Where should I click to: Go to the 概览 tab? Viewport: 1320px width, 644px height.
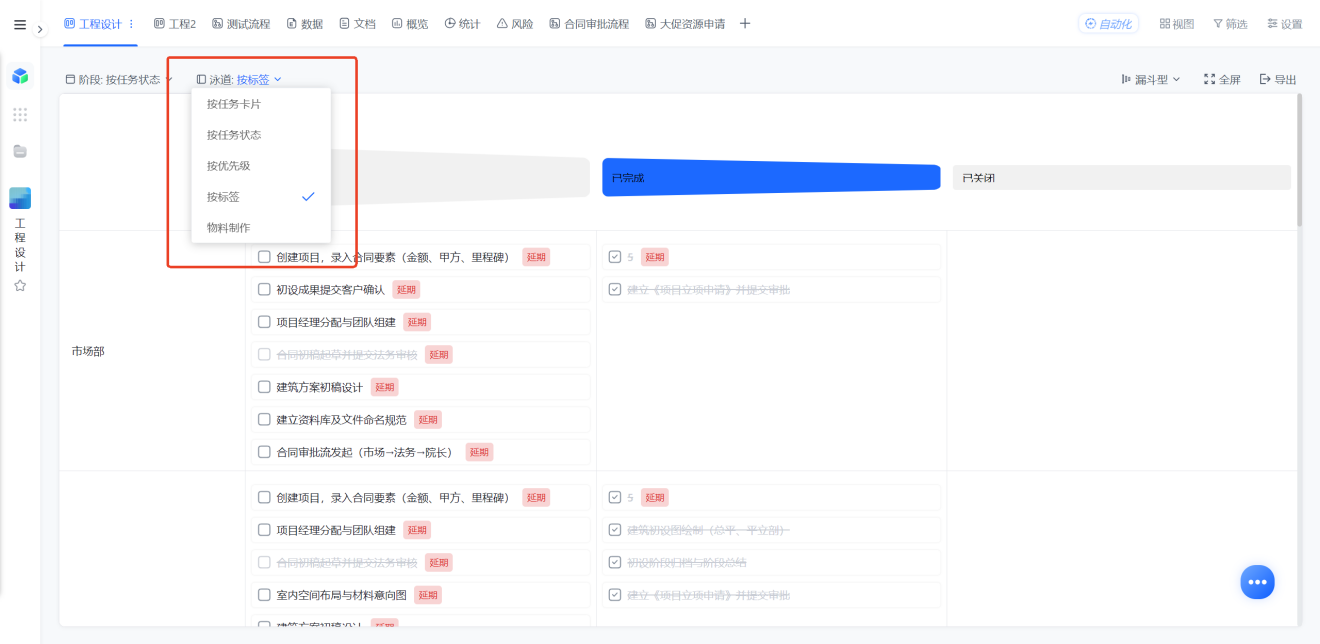tap(410, 24)
